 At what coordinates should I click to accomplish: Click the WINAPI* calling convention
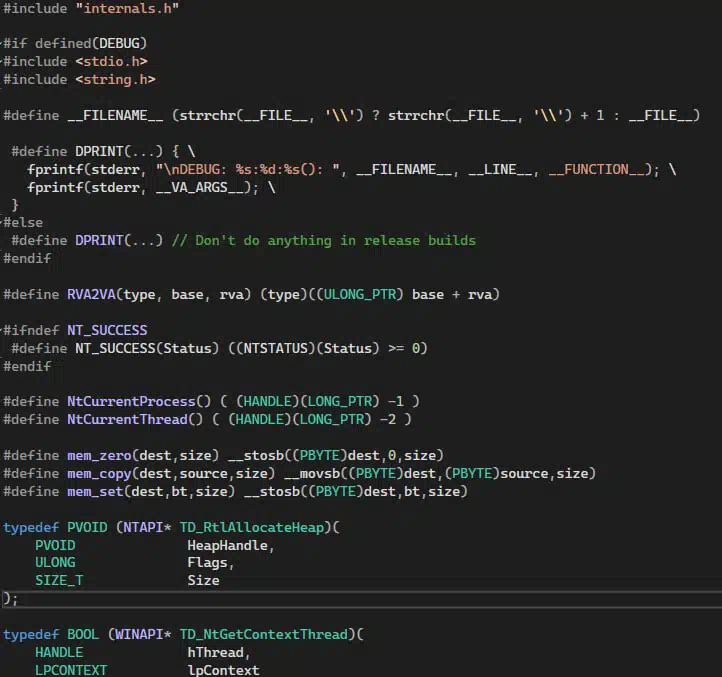point(143,635)
